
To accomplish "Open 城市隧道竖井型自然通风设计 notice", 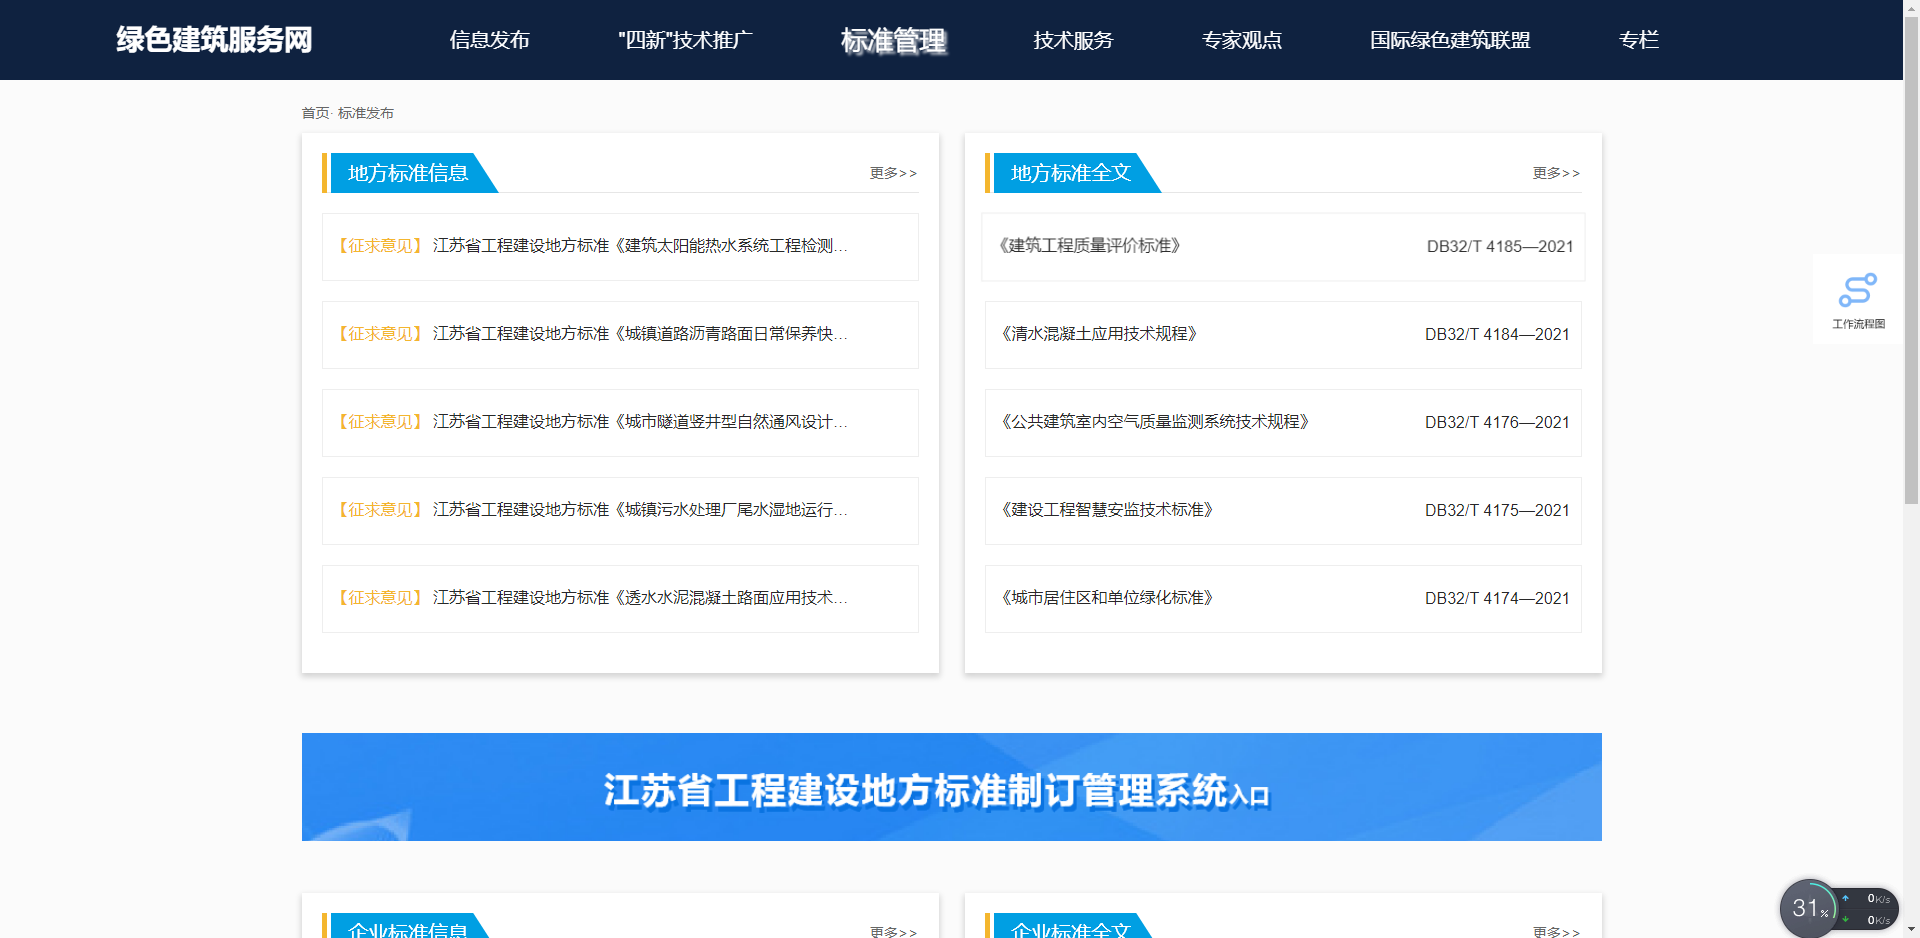I will tap(620, 422).
